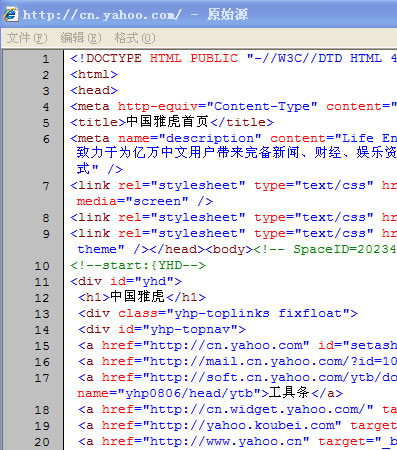Click the SpaceID comment on line 9
The height and width of the screenshot is (450, 397).
325,249
